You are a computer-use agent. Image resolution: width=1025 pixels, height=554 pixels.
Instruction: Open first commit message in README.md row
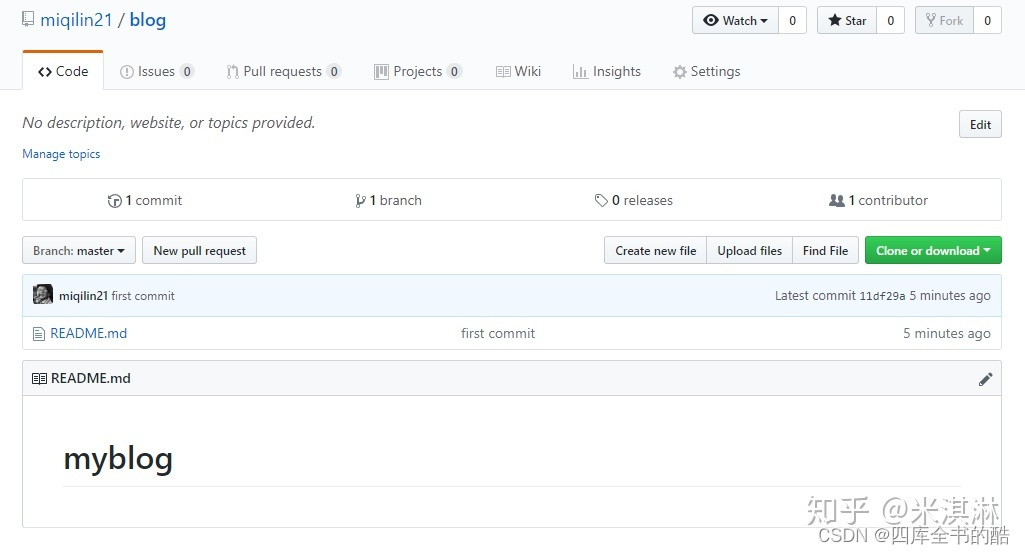[498, 334]
